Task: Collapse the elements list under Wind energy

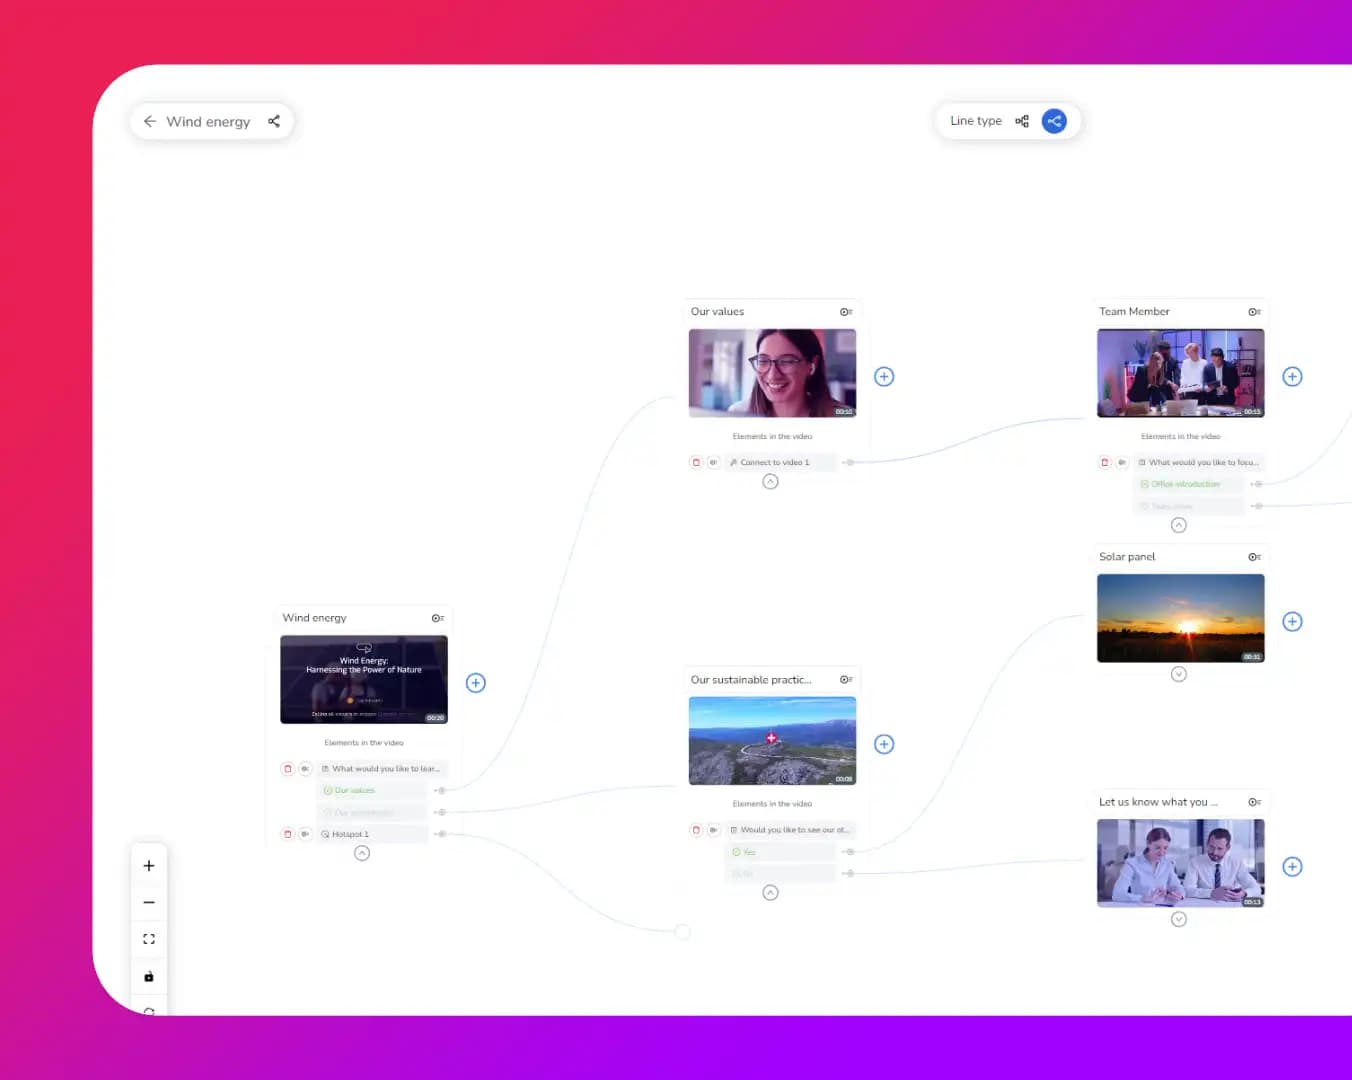Action: click(361, 854)
